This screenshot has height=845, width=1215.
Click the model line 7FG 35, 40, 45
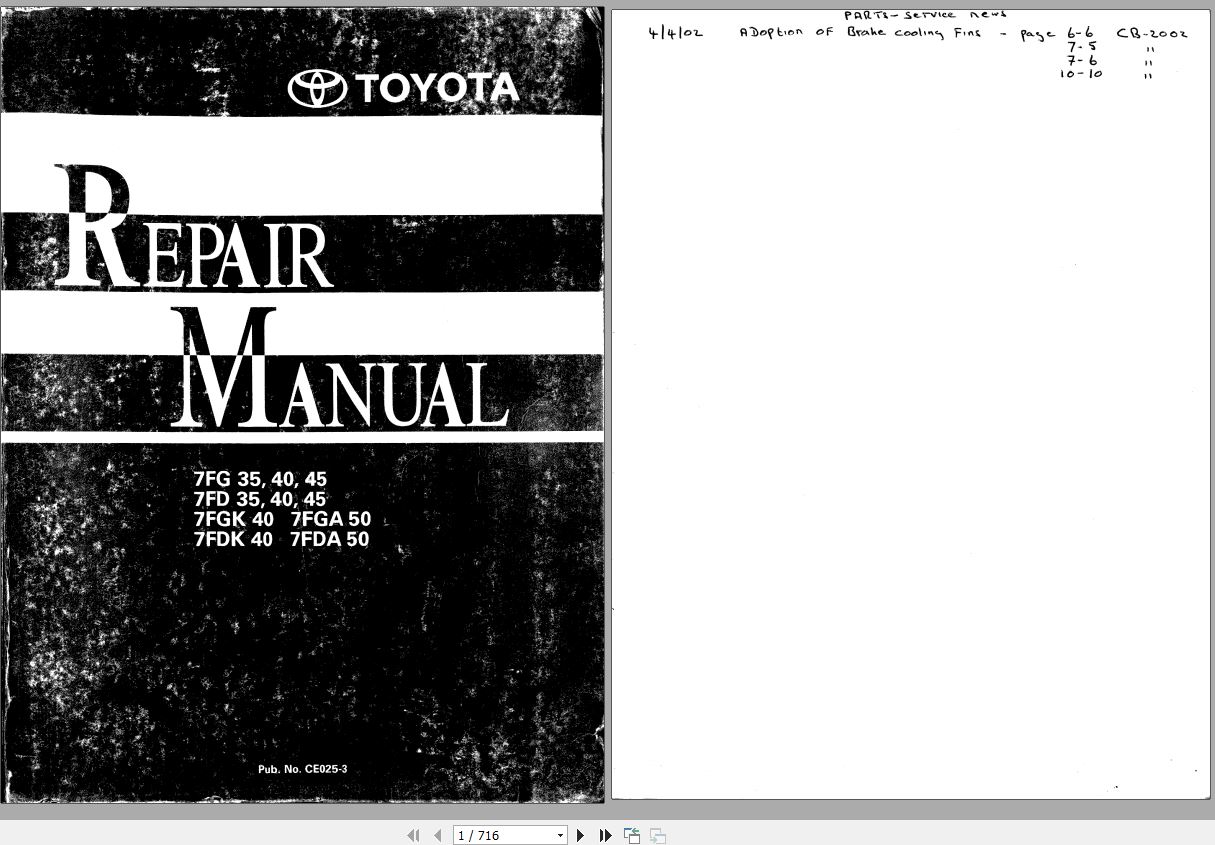(x=260, y=479)
